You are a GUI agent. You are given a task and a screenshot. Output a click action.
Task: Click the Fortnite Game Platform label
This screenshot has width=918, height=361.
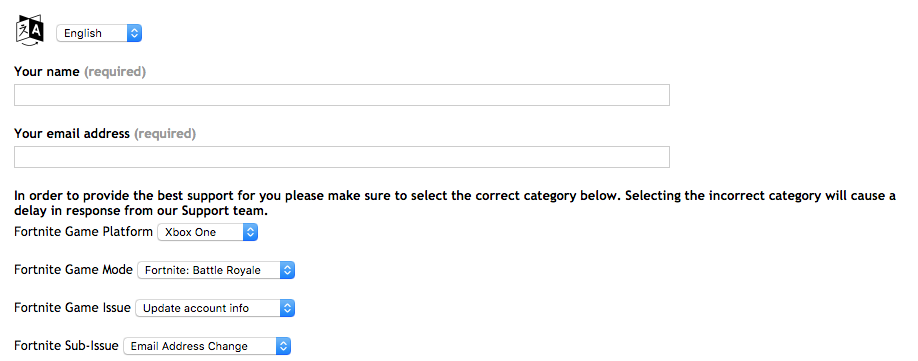pyautogui.click(x=83, y=232)
